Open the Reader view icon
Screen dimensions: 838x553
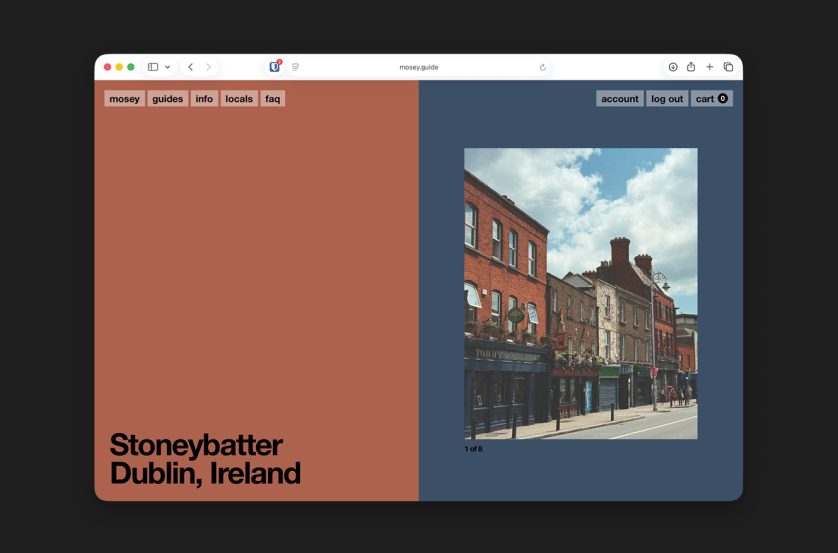pyautogui.click(x=295, y=67)
